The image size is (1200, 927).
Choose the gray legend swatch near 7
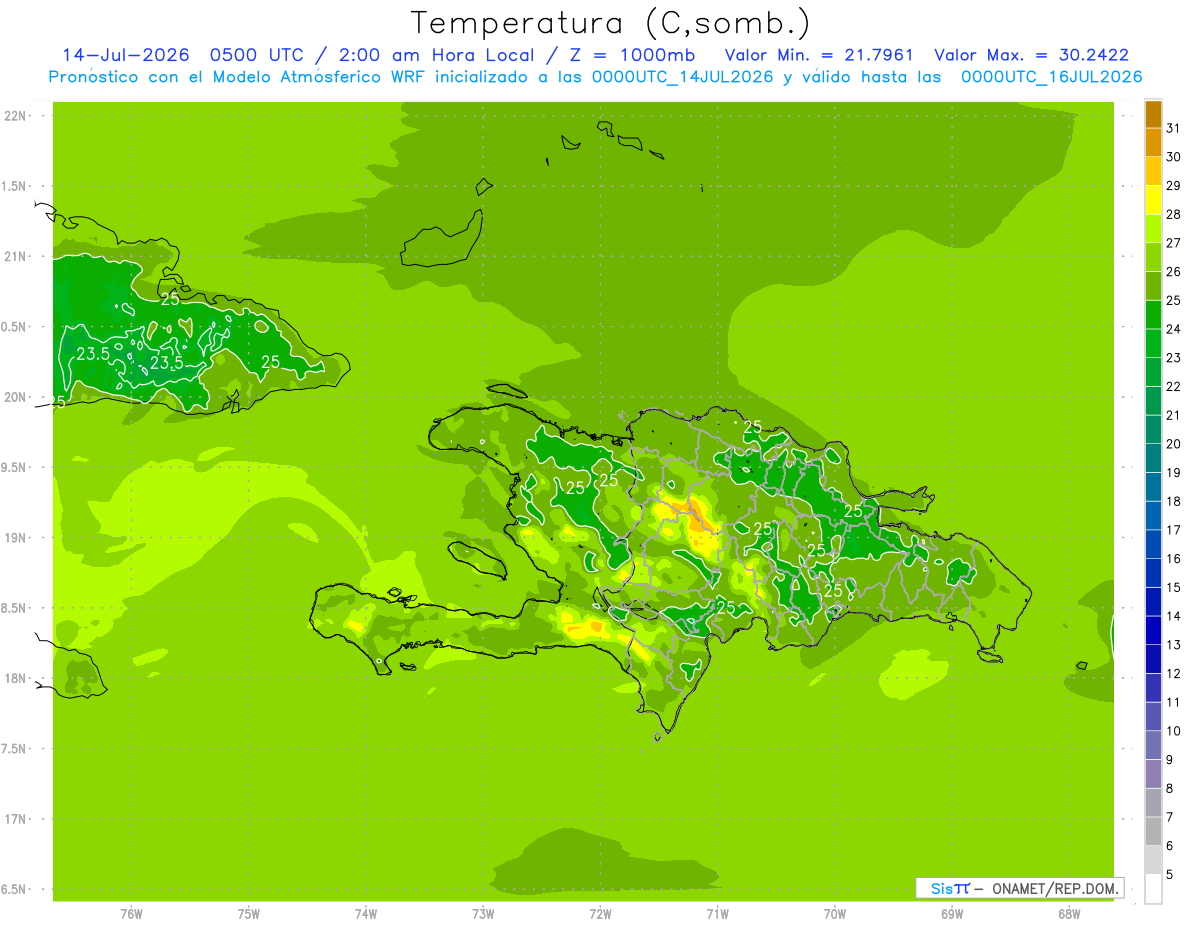(1153, 831)
